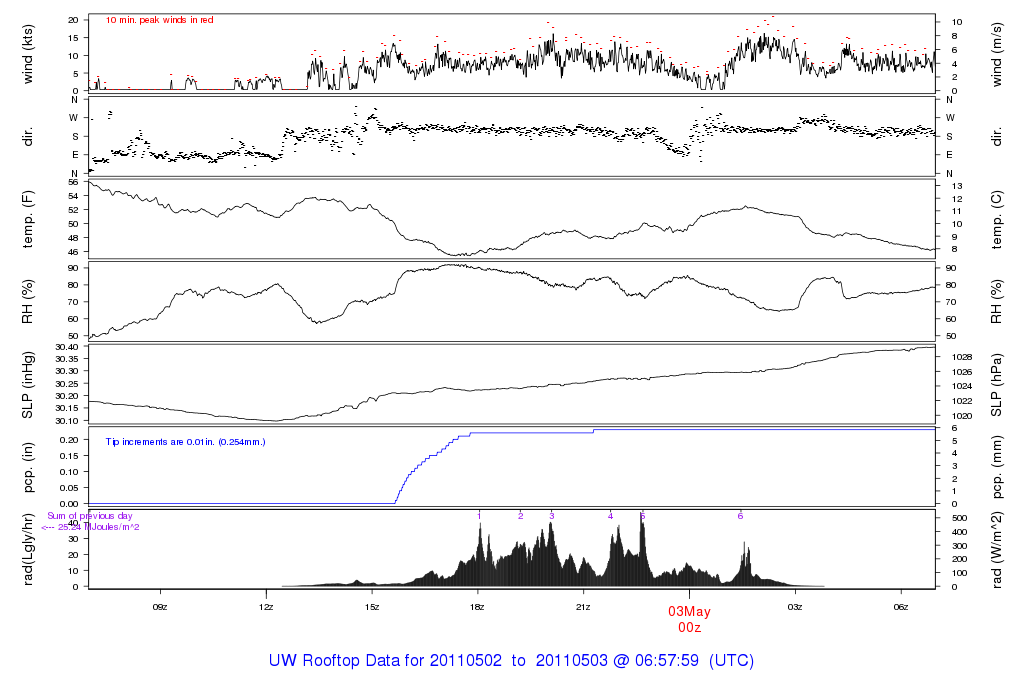Click the 'temp. (F)' axis label

click(27, 219)
